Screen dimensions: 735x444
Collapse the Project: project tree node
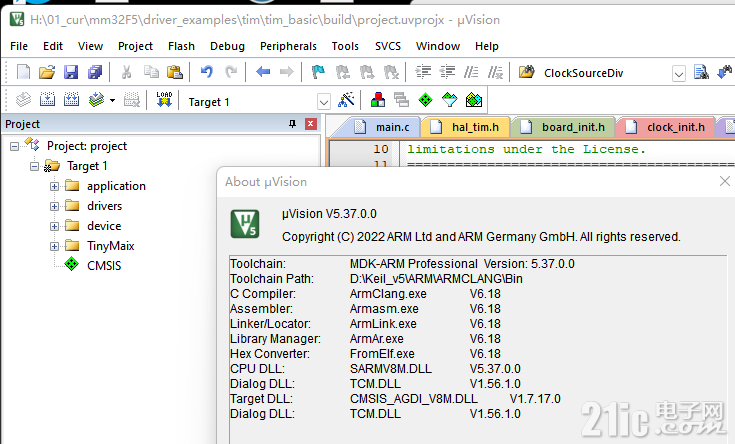15,146
